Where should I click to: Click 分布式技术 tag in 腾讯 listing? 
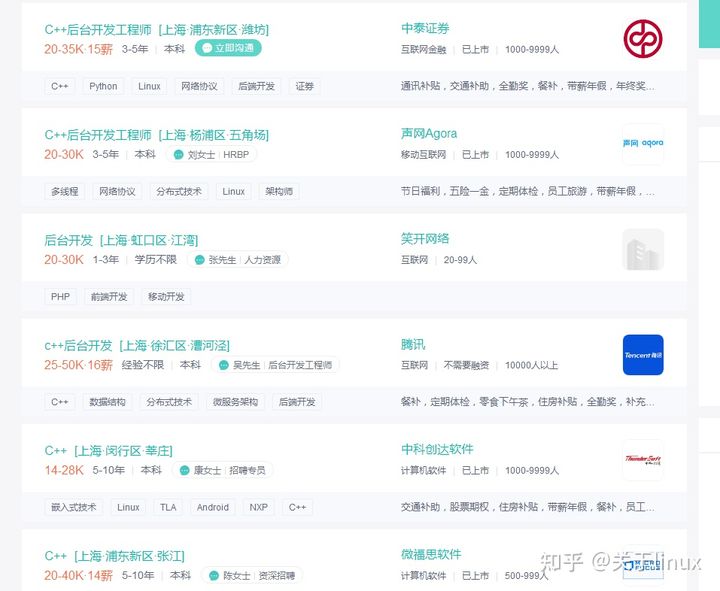click(x=169, y=402)
